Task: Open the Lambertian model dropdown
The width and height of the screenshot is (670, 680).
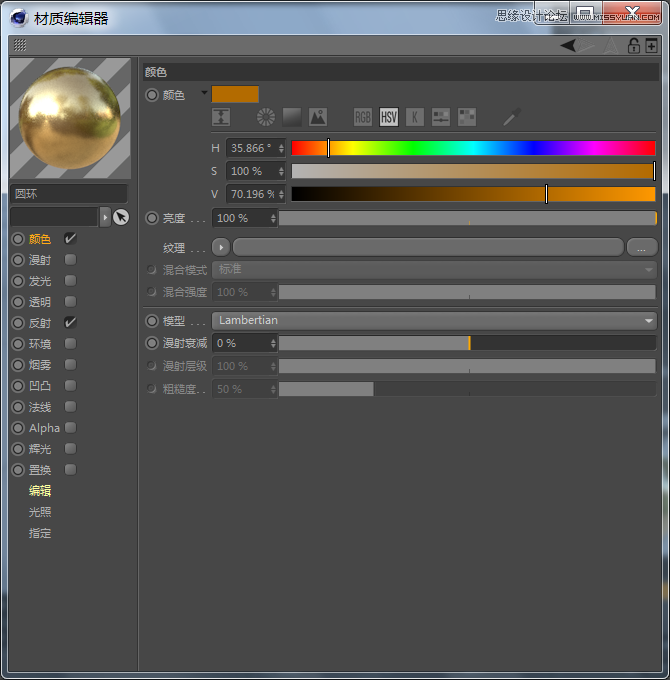Action: click(435, 321)
